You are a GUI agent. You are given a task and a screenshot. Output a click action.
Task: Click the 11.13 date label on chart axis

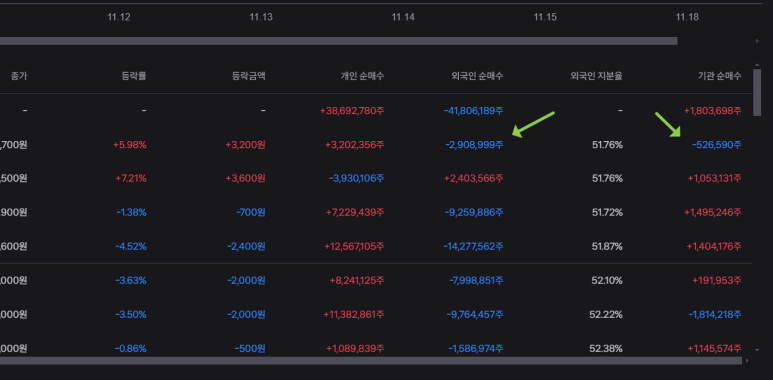[x=261, y=17]
